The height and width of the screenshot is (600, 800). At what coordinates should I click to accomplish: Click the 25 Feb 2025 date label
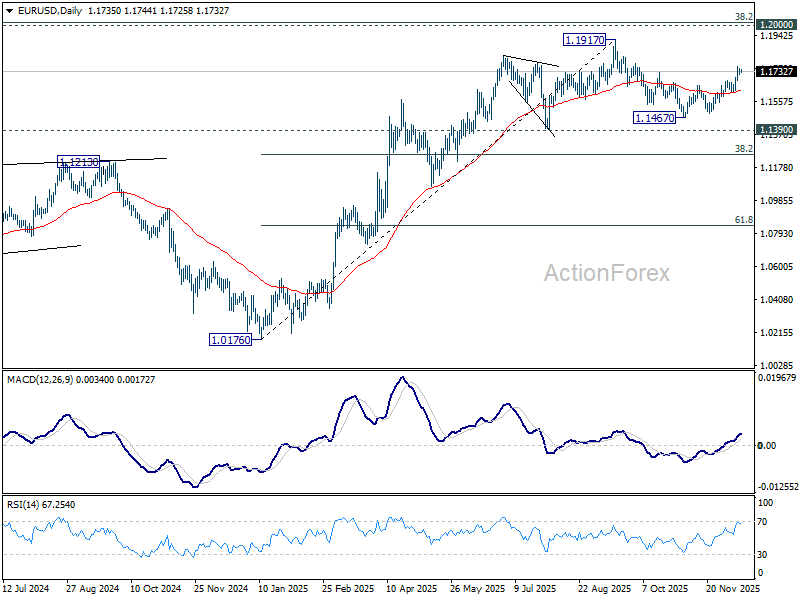(348, 589)
